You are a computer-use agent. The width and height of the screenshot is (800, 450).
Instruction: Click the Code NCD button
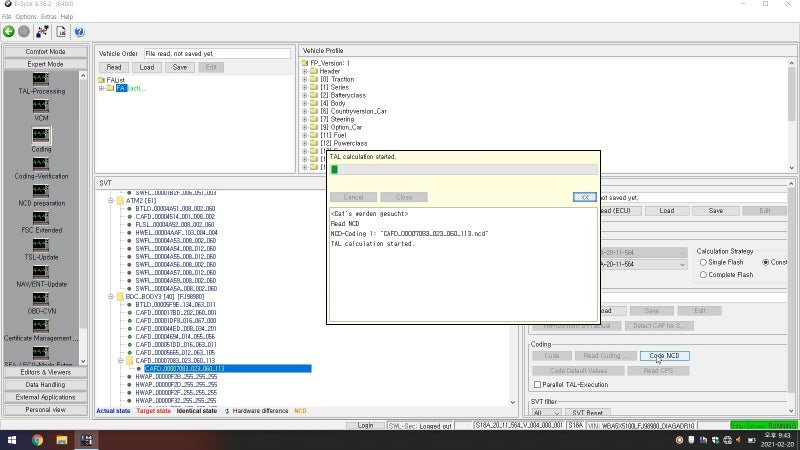pyautogui.click(x=664, y=356)
